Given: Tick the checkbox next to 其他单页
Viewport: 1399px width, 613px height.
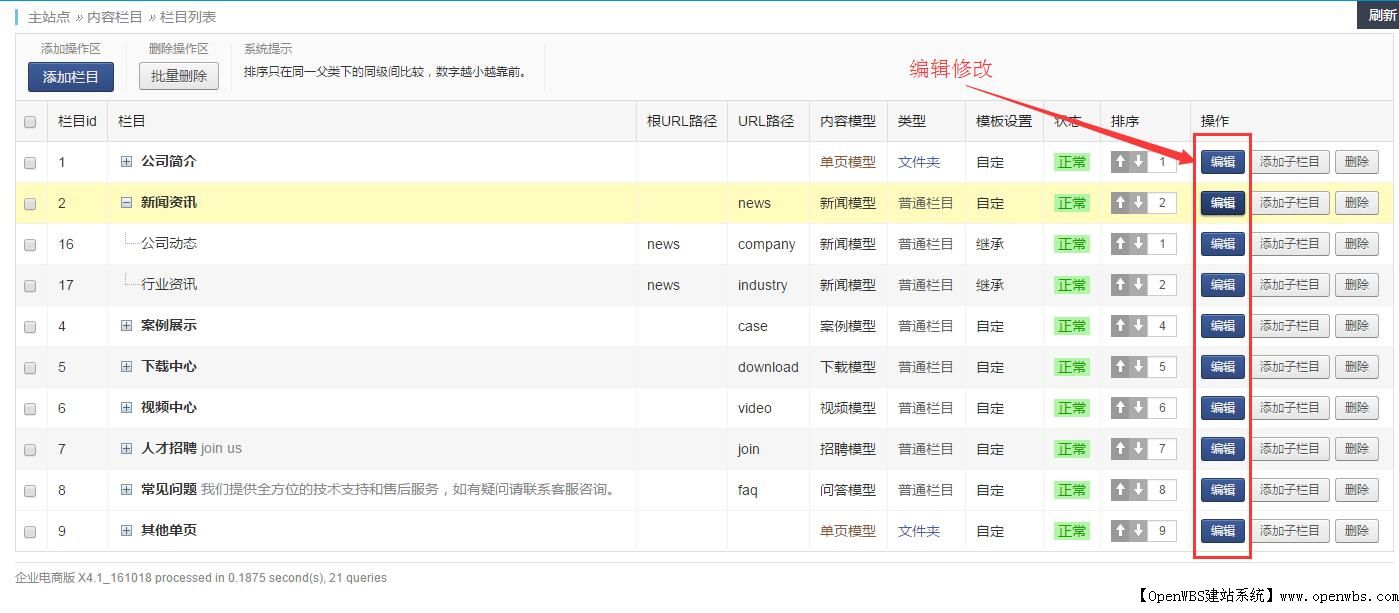Looking at the screenshot, I should [x=30, y=530].
